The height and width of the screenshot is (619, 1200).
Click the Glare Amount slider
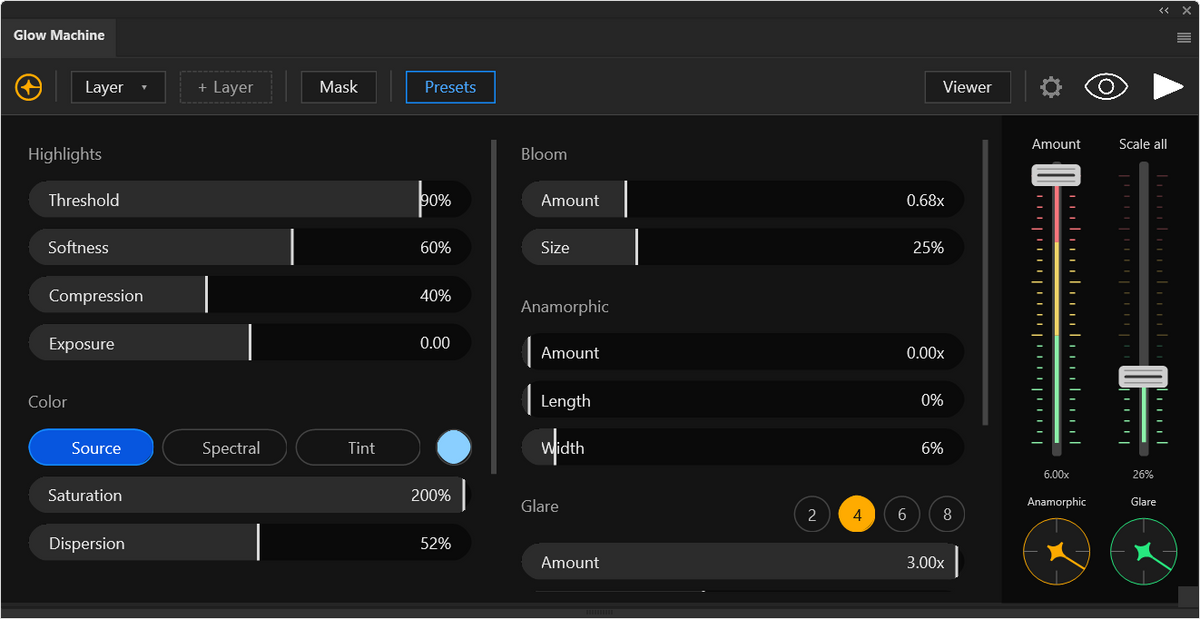pyautogui.click(x=743, y=562)
